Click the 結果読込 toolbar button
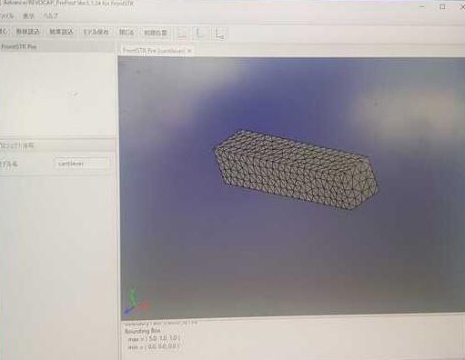The image size is (465, 360). 61,32
